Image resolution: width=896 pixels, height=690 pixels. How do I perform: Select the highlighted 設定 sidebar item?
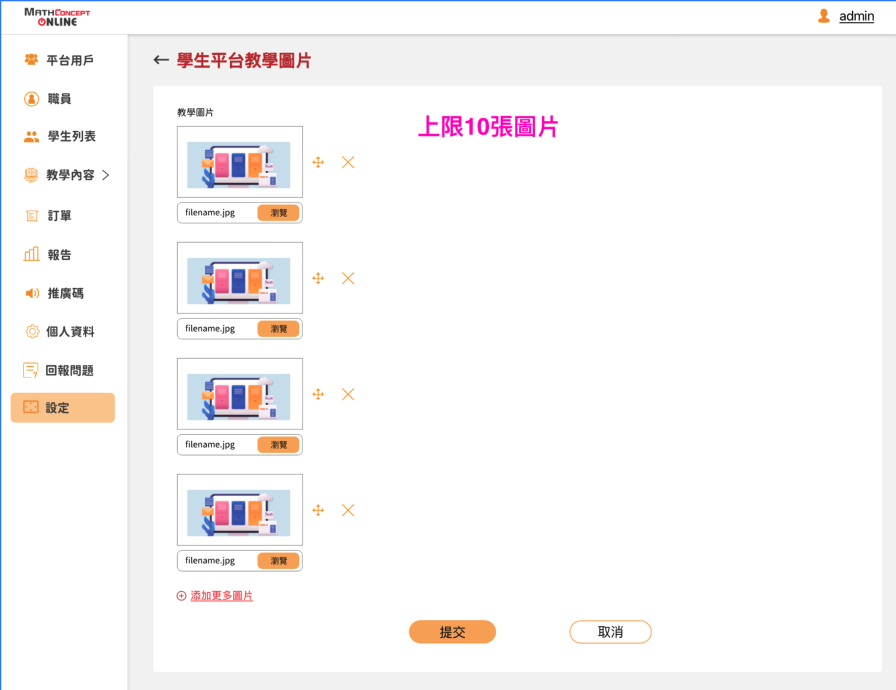click(63, 407)
